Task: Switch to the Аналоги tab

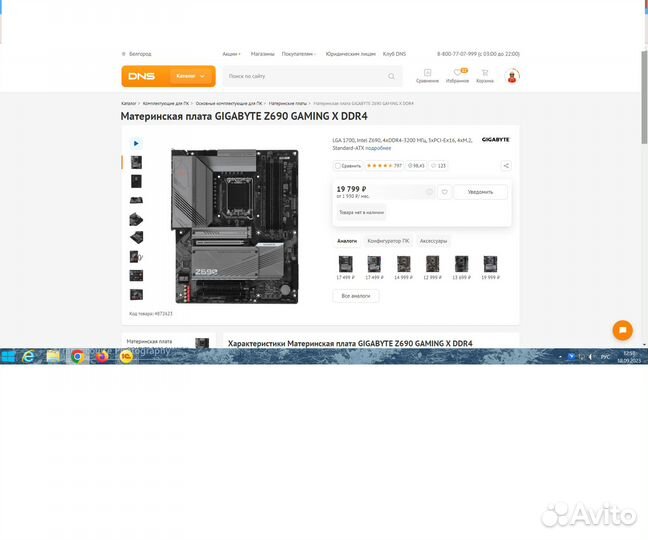Action: (347, 241)
